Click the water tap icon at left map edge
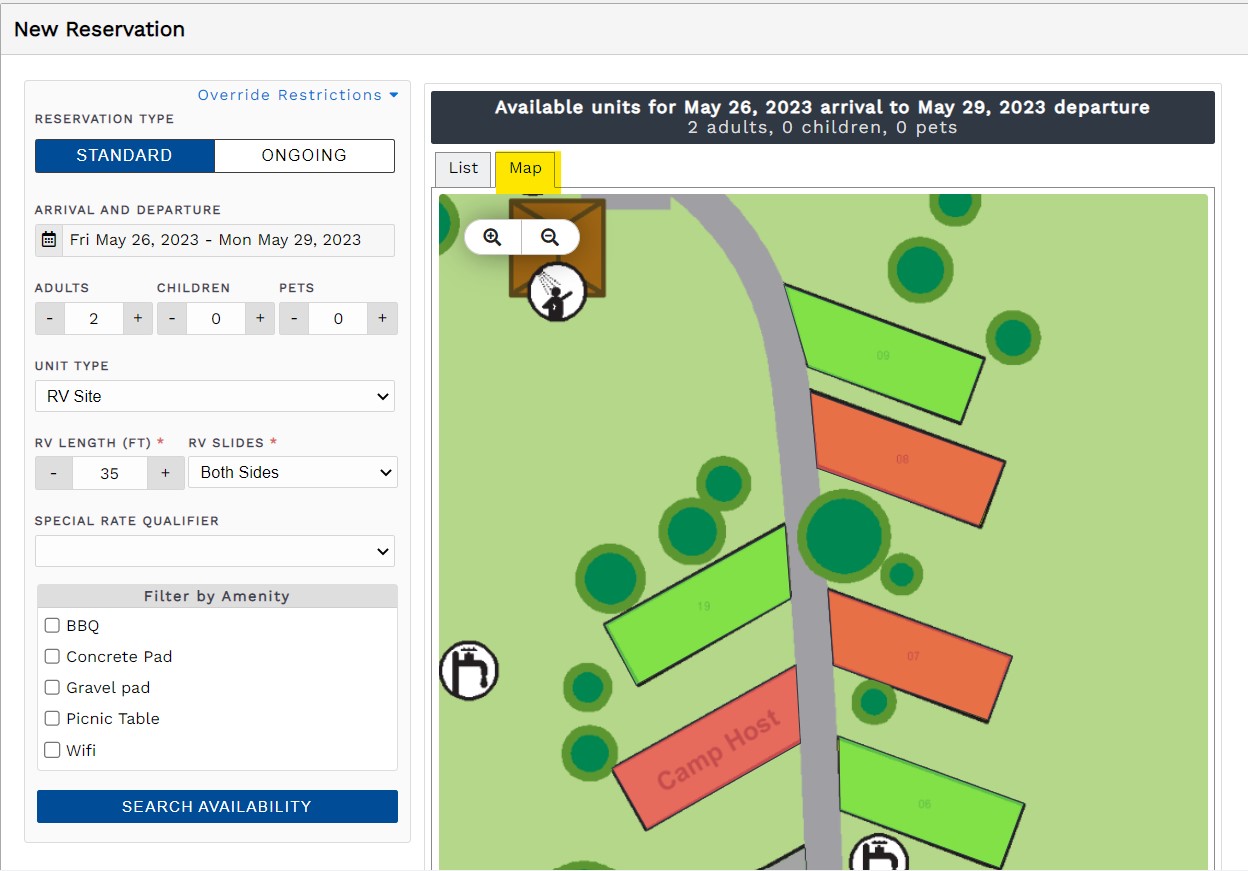The width and height of the screenshot is (1248, 871). pyautogui.click(x=468, y=670)
